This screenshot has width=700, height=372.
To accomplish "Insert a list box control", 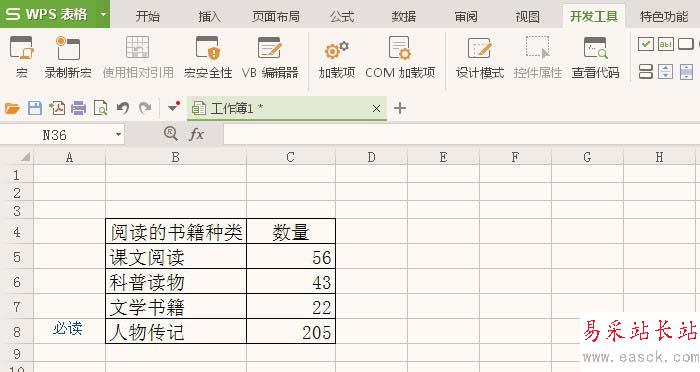I will coord(646,71).
